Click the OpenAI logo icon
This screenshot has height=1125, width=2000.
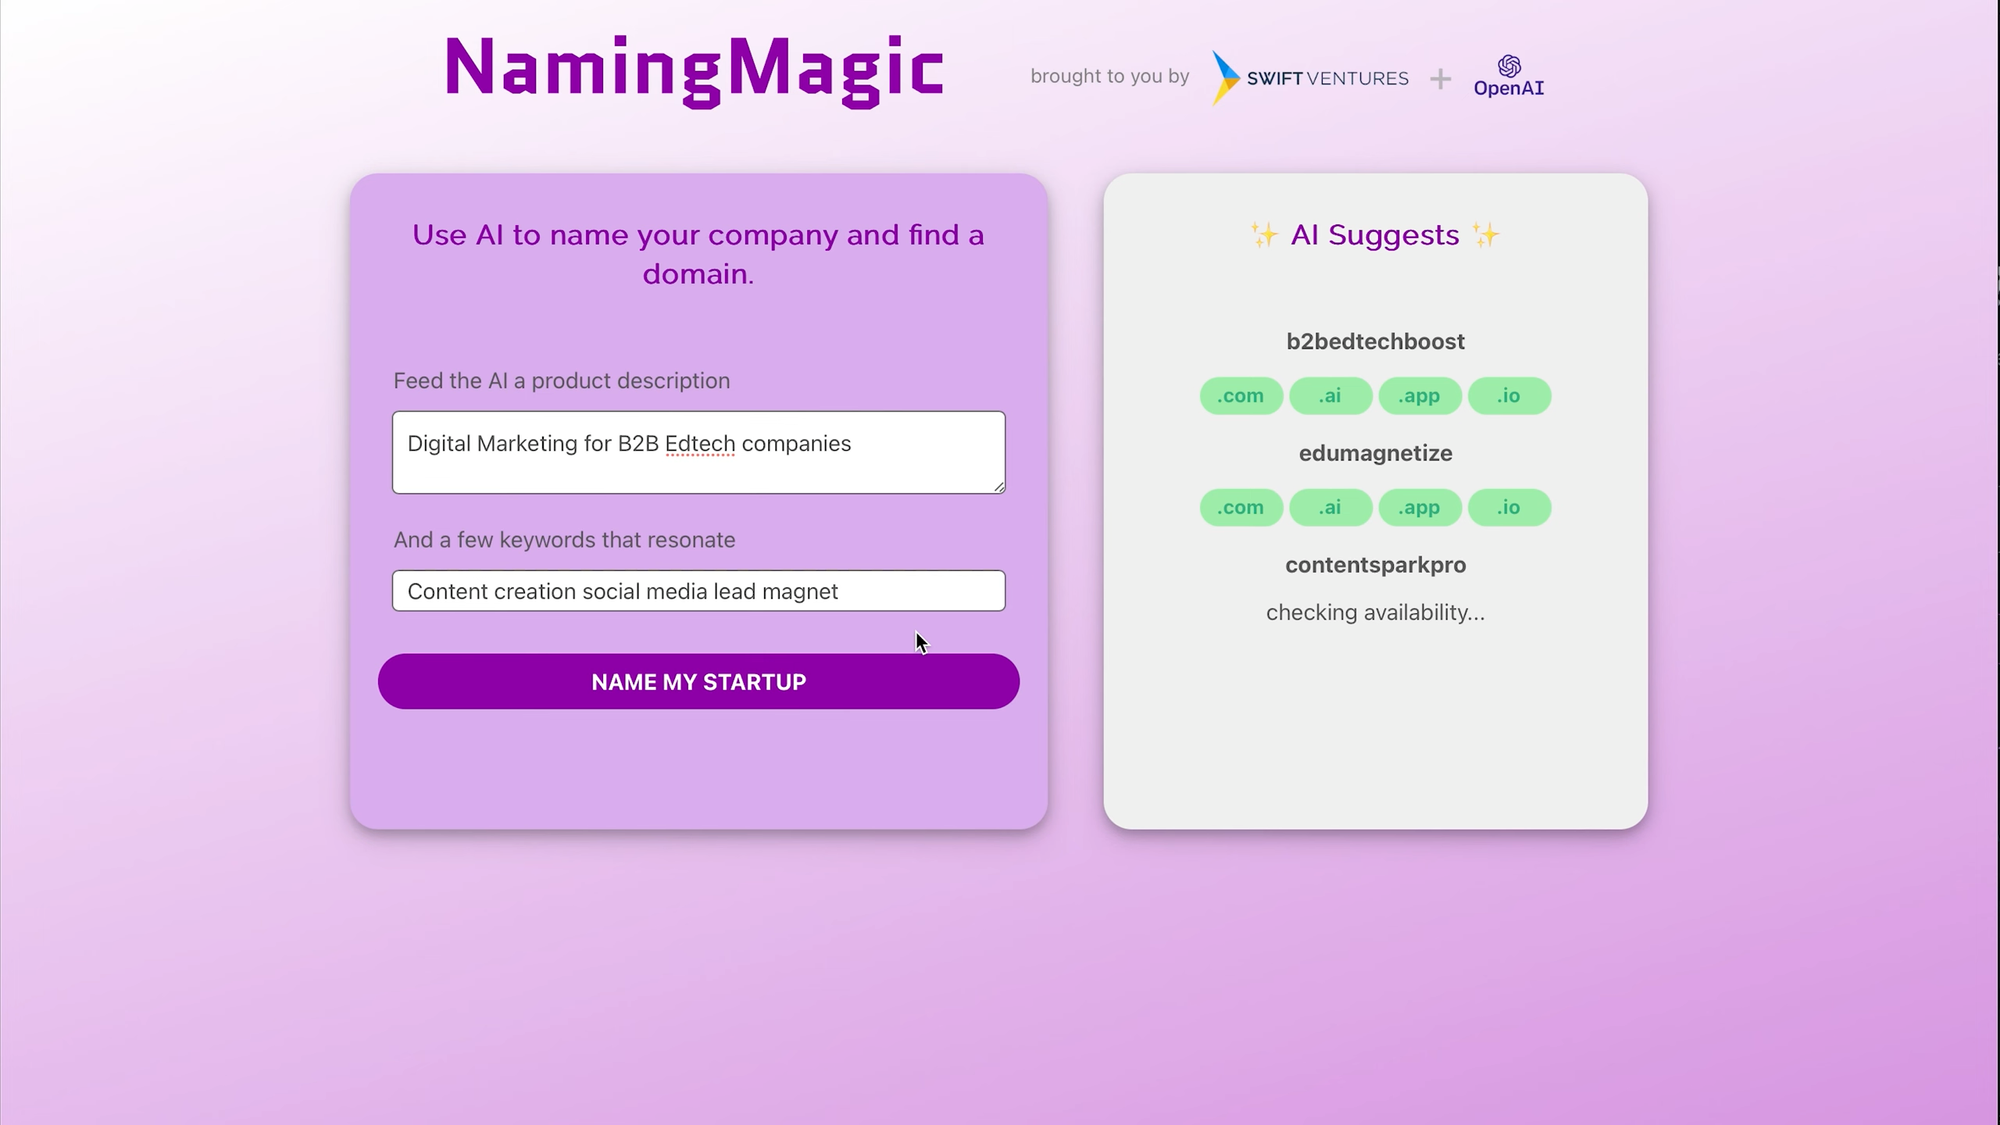[x=1509, y=66]
